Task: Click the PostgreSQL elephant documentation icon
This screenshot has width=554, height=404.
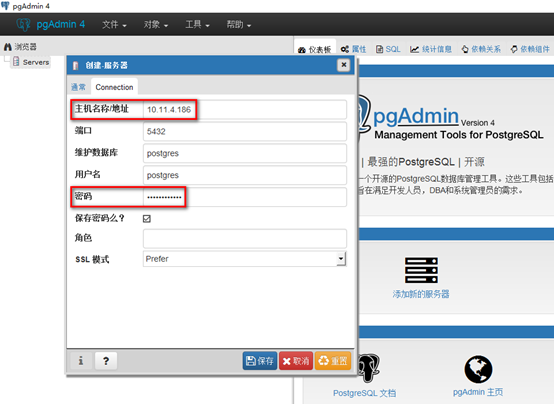Action: 369,368
